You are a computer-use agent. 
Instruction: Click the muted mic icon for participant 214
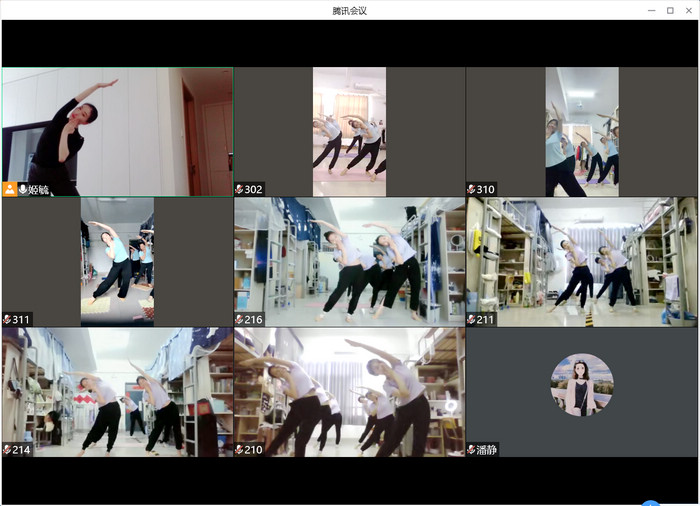(x=8, y=450)
